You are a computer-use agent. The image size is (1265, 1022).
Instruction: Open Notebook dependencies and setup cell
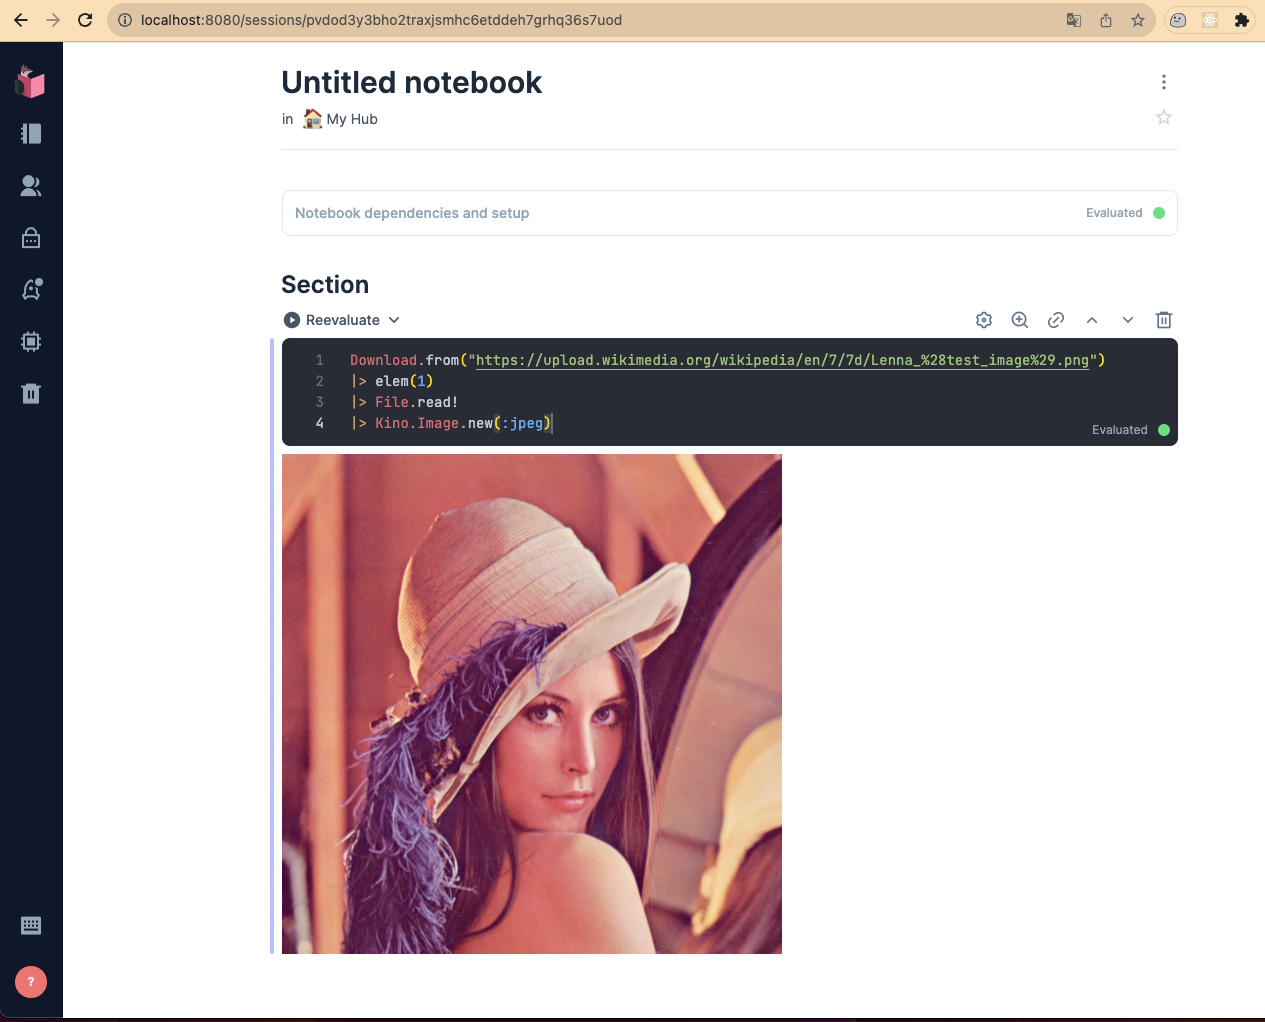729,213
